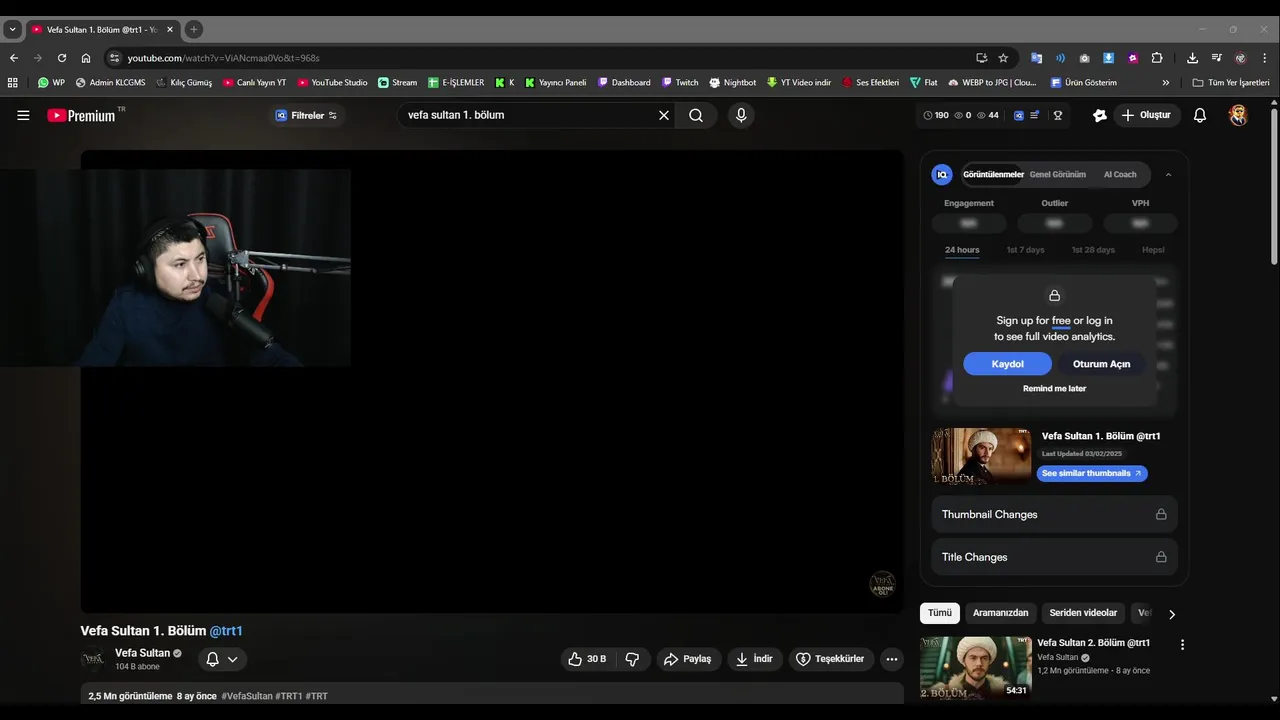The height and width of the screenshot is (720, 1280).
Task: Select the 1st 7 days range
Action: click(1025, 250)
